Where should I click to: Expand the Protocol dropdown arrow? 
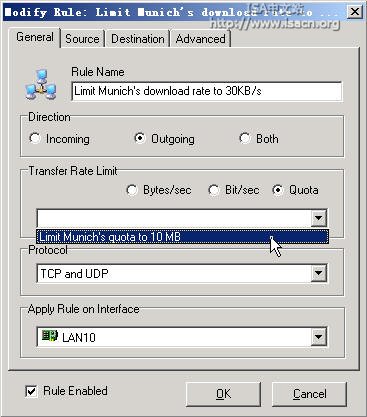(318, 273)
